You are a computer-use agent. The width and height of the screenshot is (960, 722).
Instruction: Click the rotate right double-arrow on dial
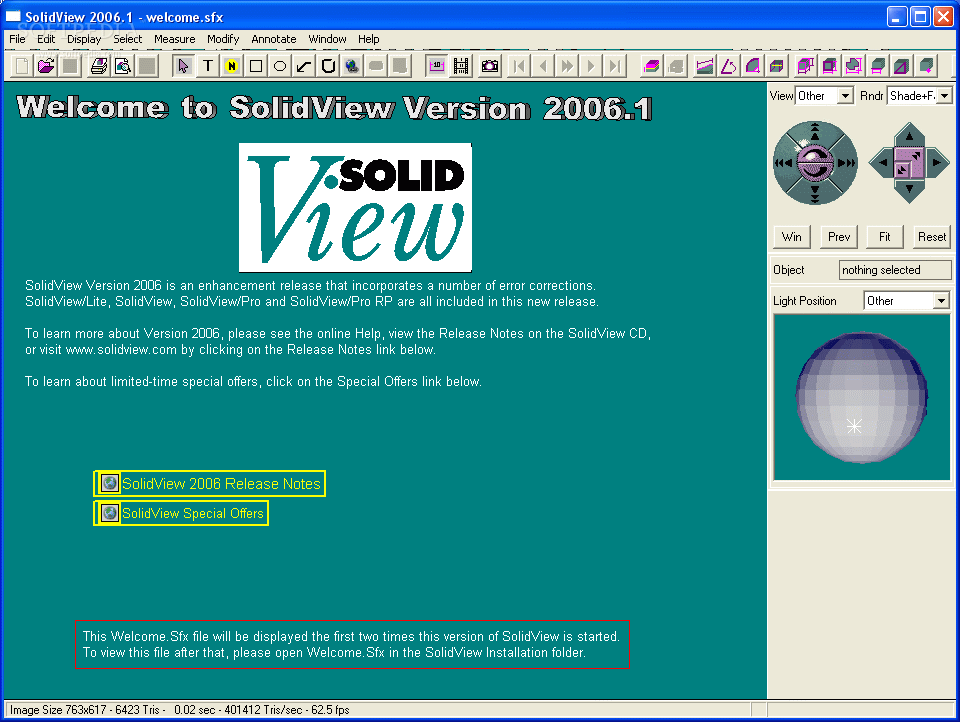pos(847,163)
